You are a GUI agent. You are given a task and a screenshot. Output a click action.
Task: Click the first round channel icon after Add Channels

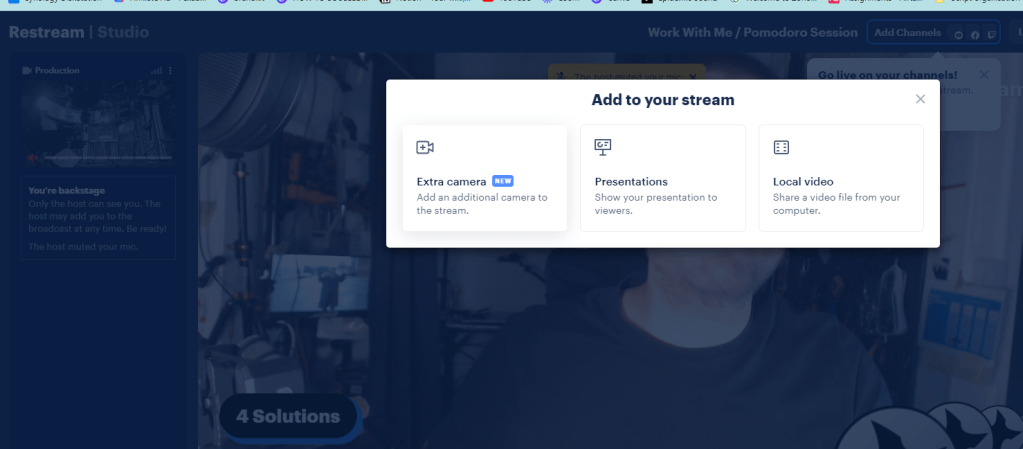(x=958, y=35)
